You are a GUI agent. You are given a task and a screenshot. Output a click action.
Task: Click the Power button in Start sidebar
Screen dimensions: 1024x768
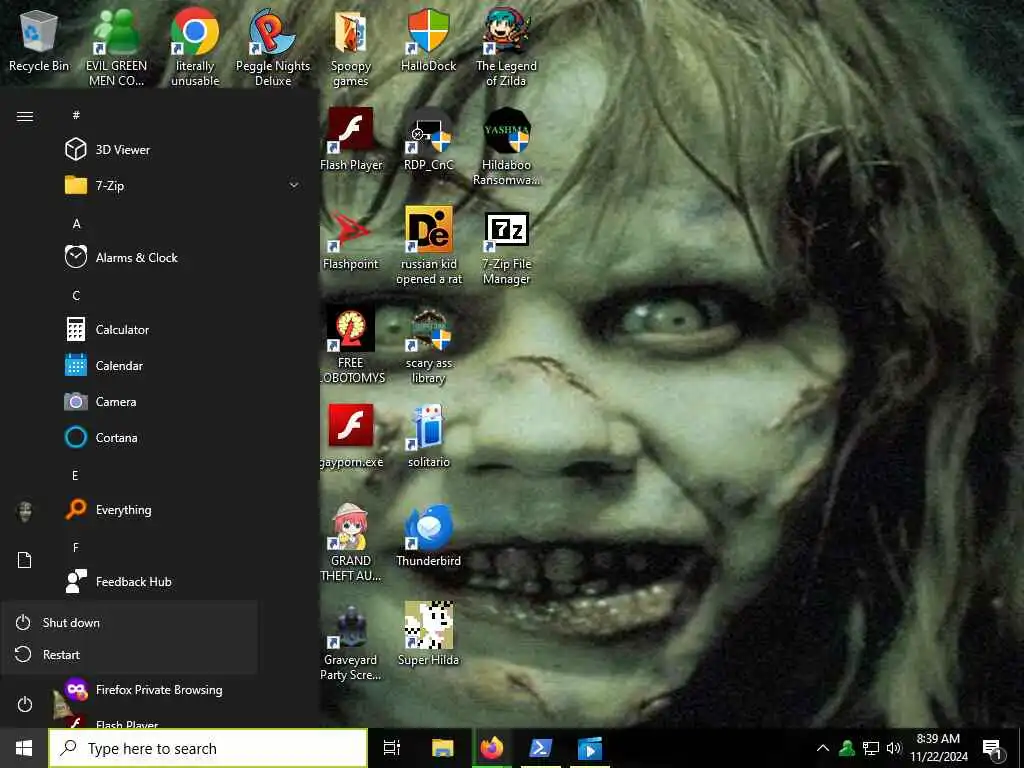coord(25,705)
